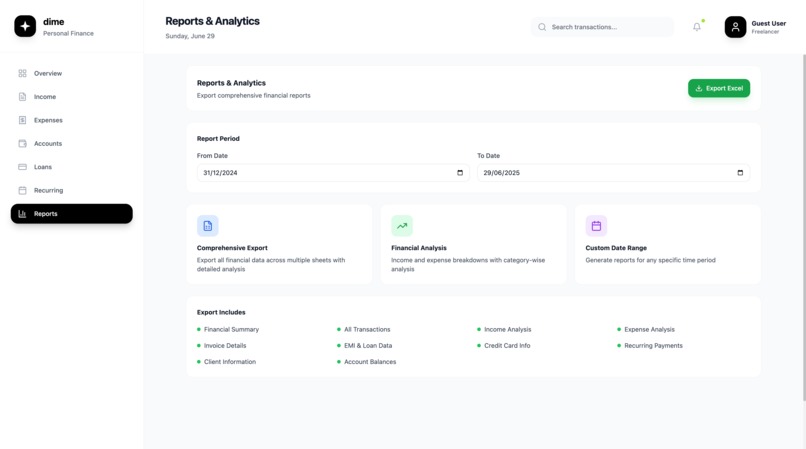Open Recurring payments page

71,190
